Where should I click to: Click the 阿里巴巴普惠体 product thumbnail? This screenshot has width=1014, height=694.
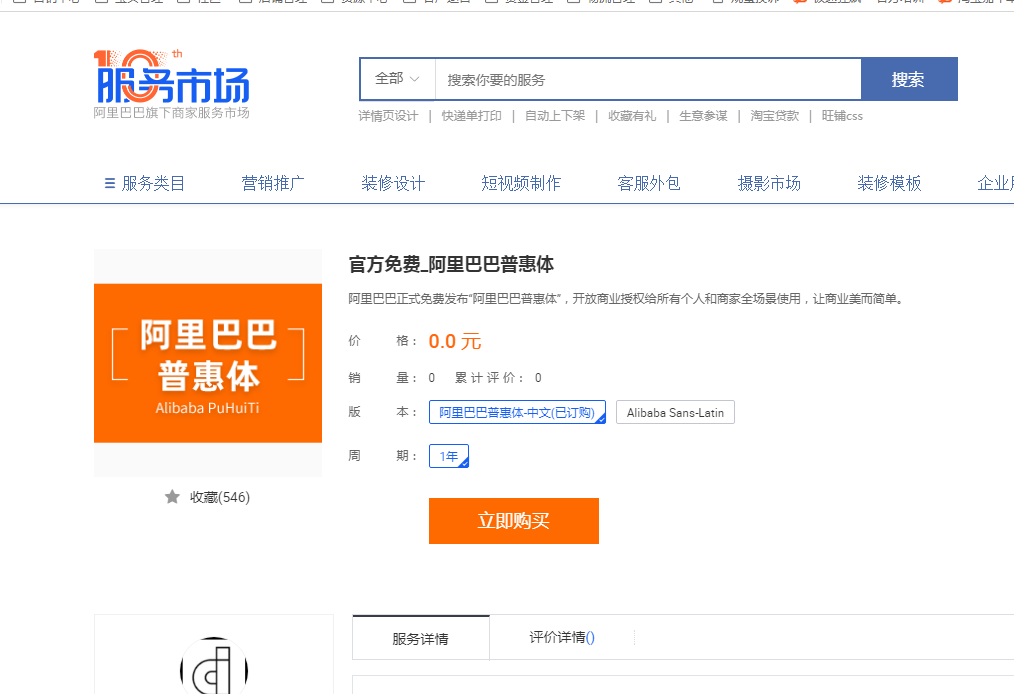tap(208, 363)
